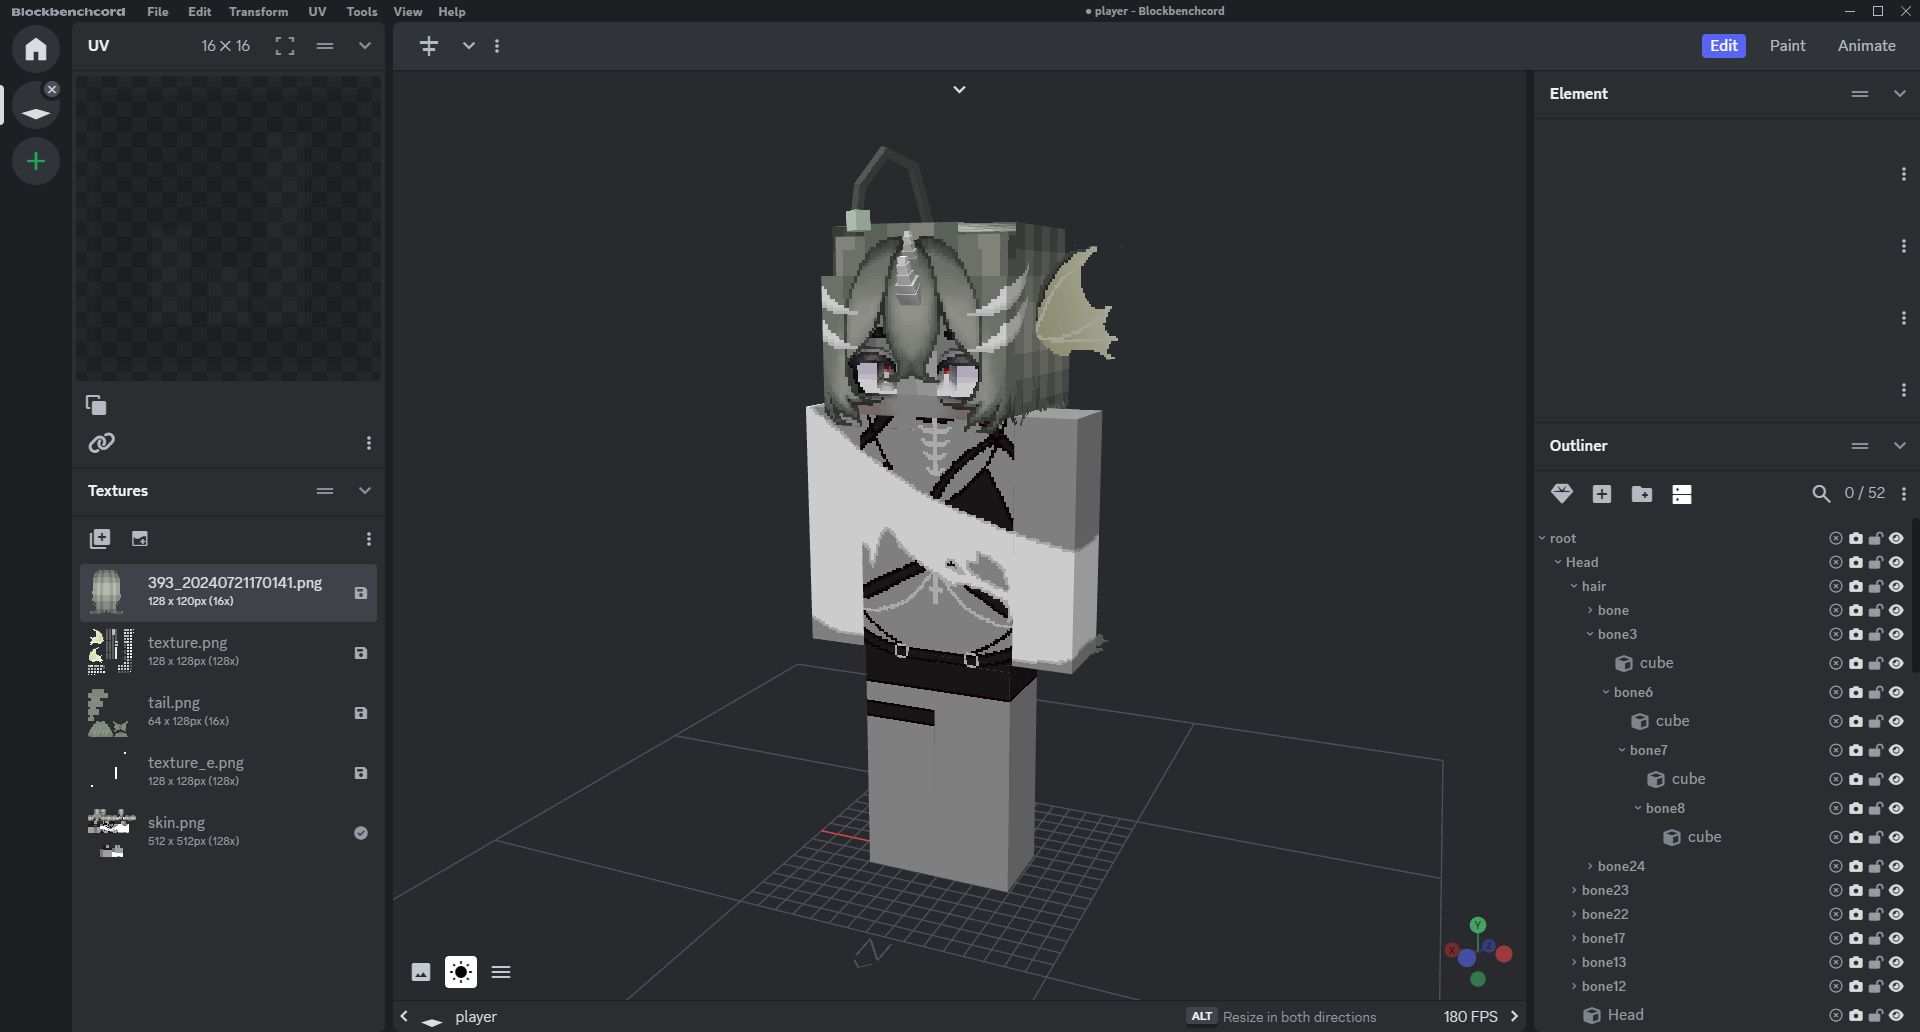This screenshot has width=1920, height=1032.
Task: Switch to the Paint mode tab
Action: [x=1787, y=46]
